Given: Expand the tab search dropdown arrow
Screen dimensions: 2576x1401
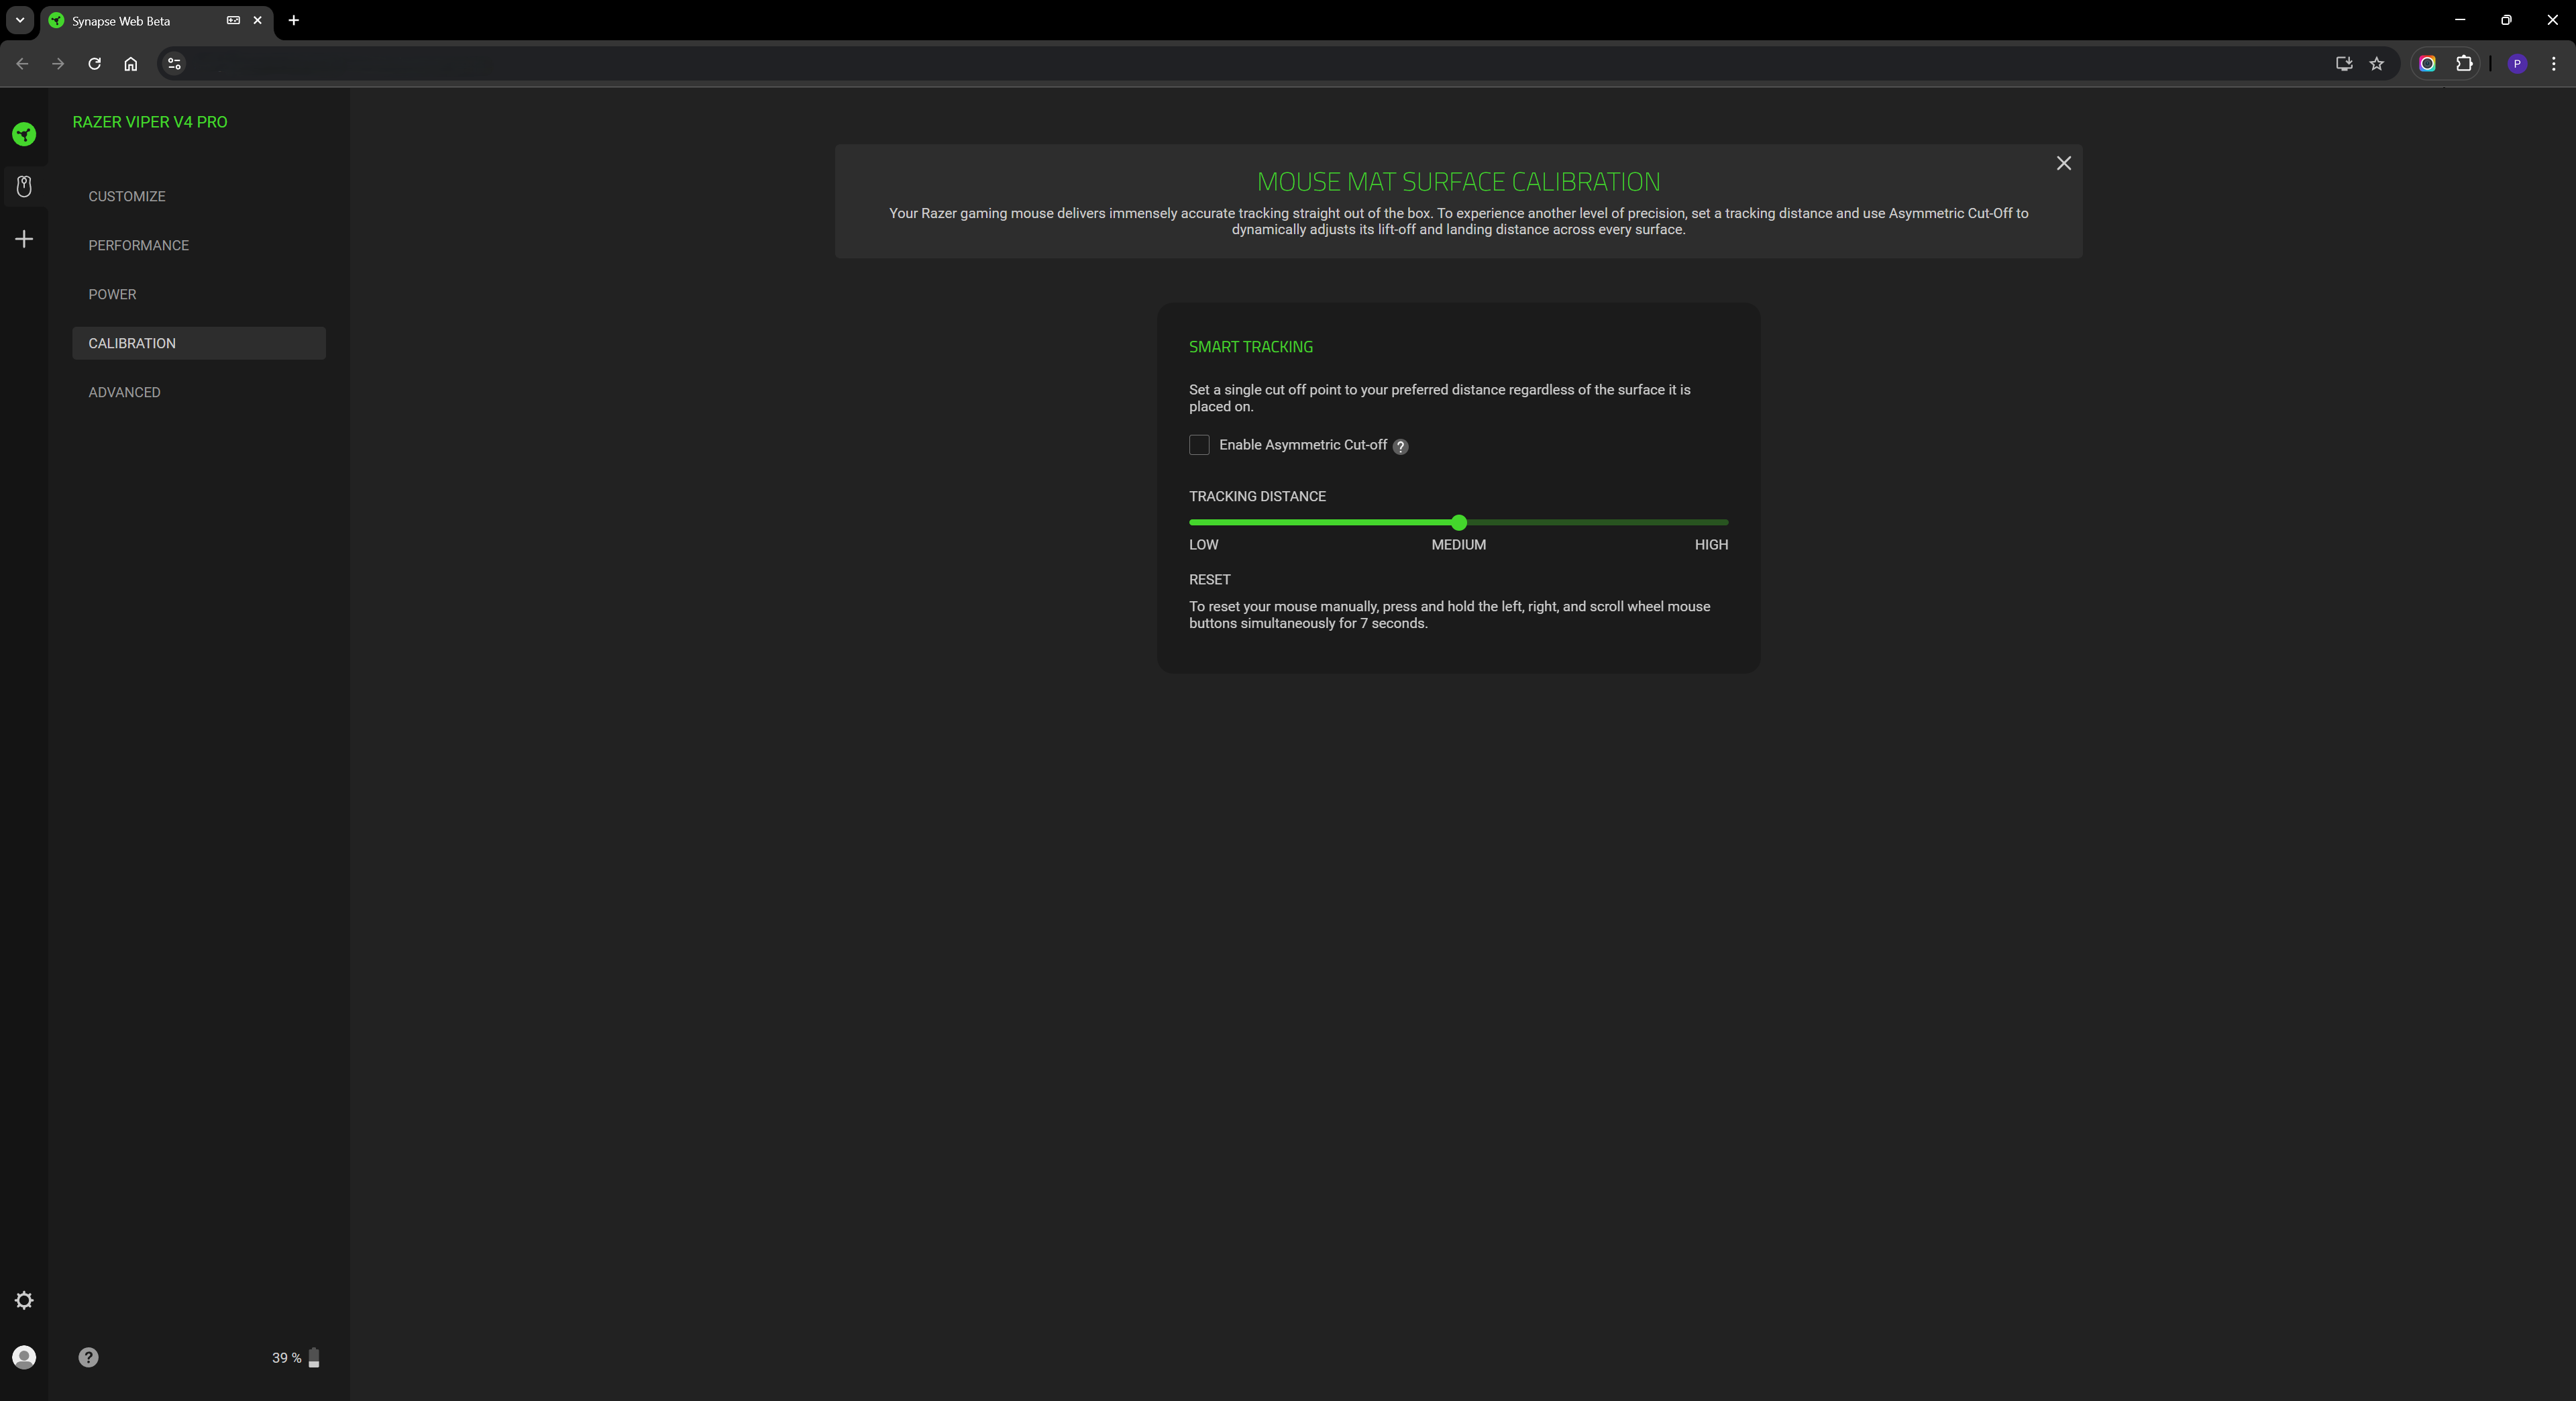Looking at the screenshot, I should (19, 20).
